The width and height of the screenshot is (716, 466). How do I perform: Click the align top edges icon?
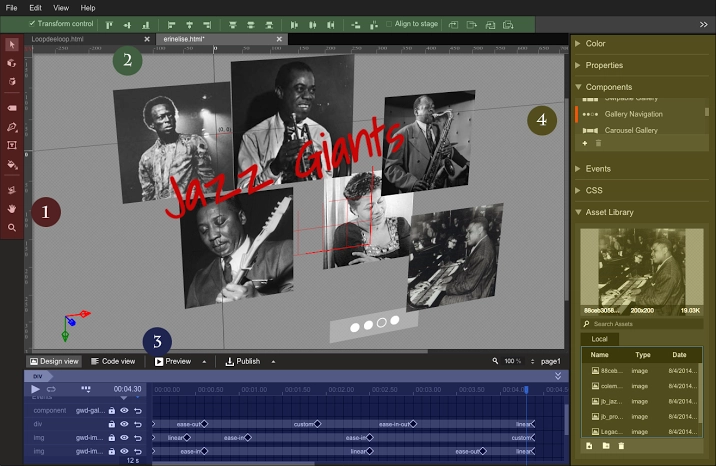(109, 25)
